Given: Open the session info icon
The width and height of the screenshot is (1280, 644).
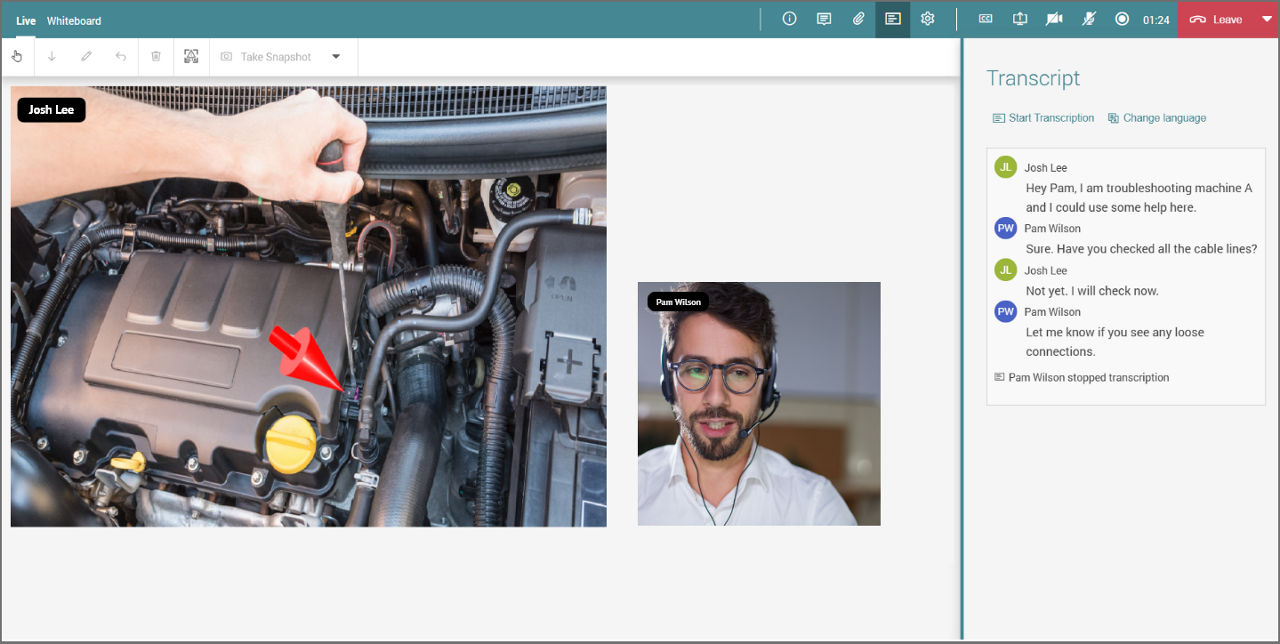Looking at the screenshot, I should click(789, 19).
